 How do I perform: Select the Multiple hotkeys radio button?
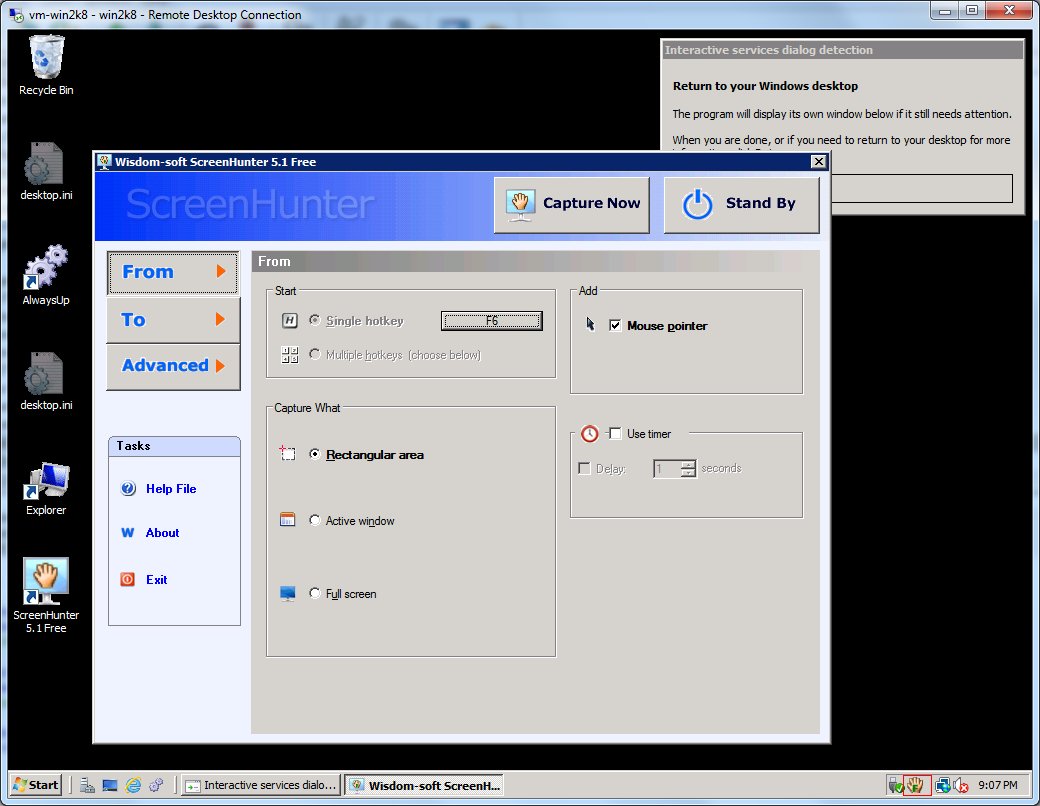[x=314, y=354]
